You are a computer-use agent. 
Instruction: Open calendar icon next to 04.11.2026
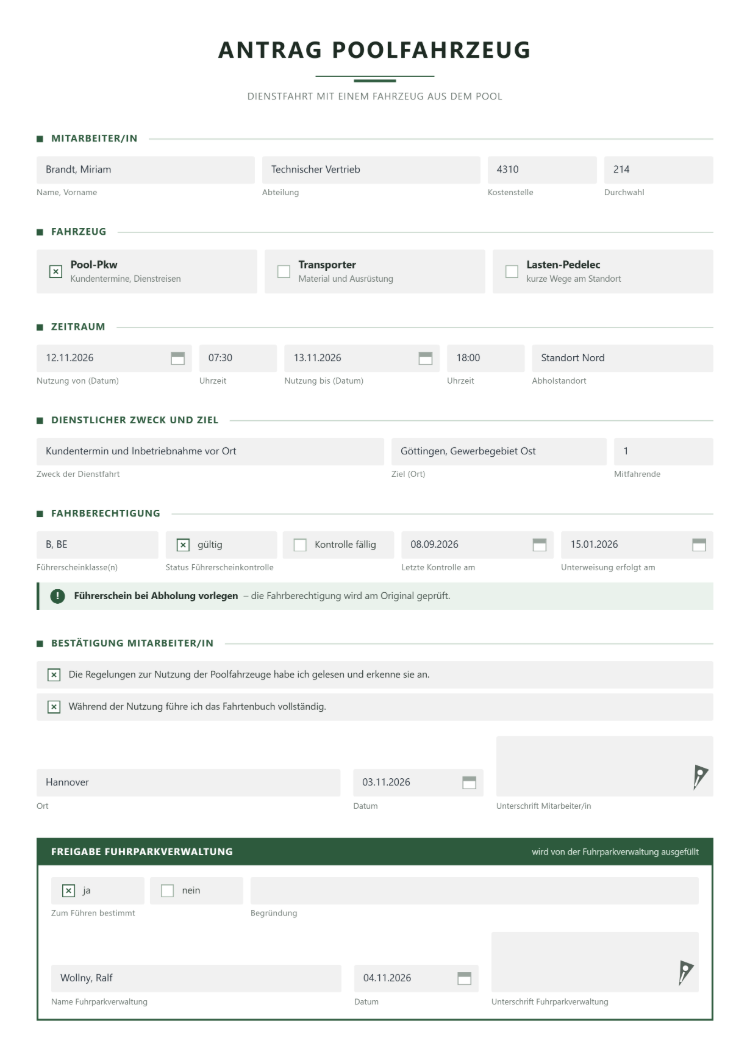[x=465, y=978]
